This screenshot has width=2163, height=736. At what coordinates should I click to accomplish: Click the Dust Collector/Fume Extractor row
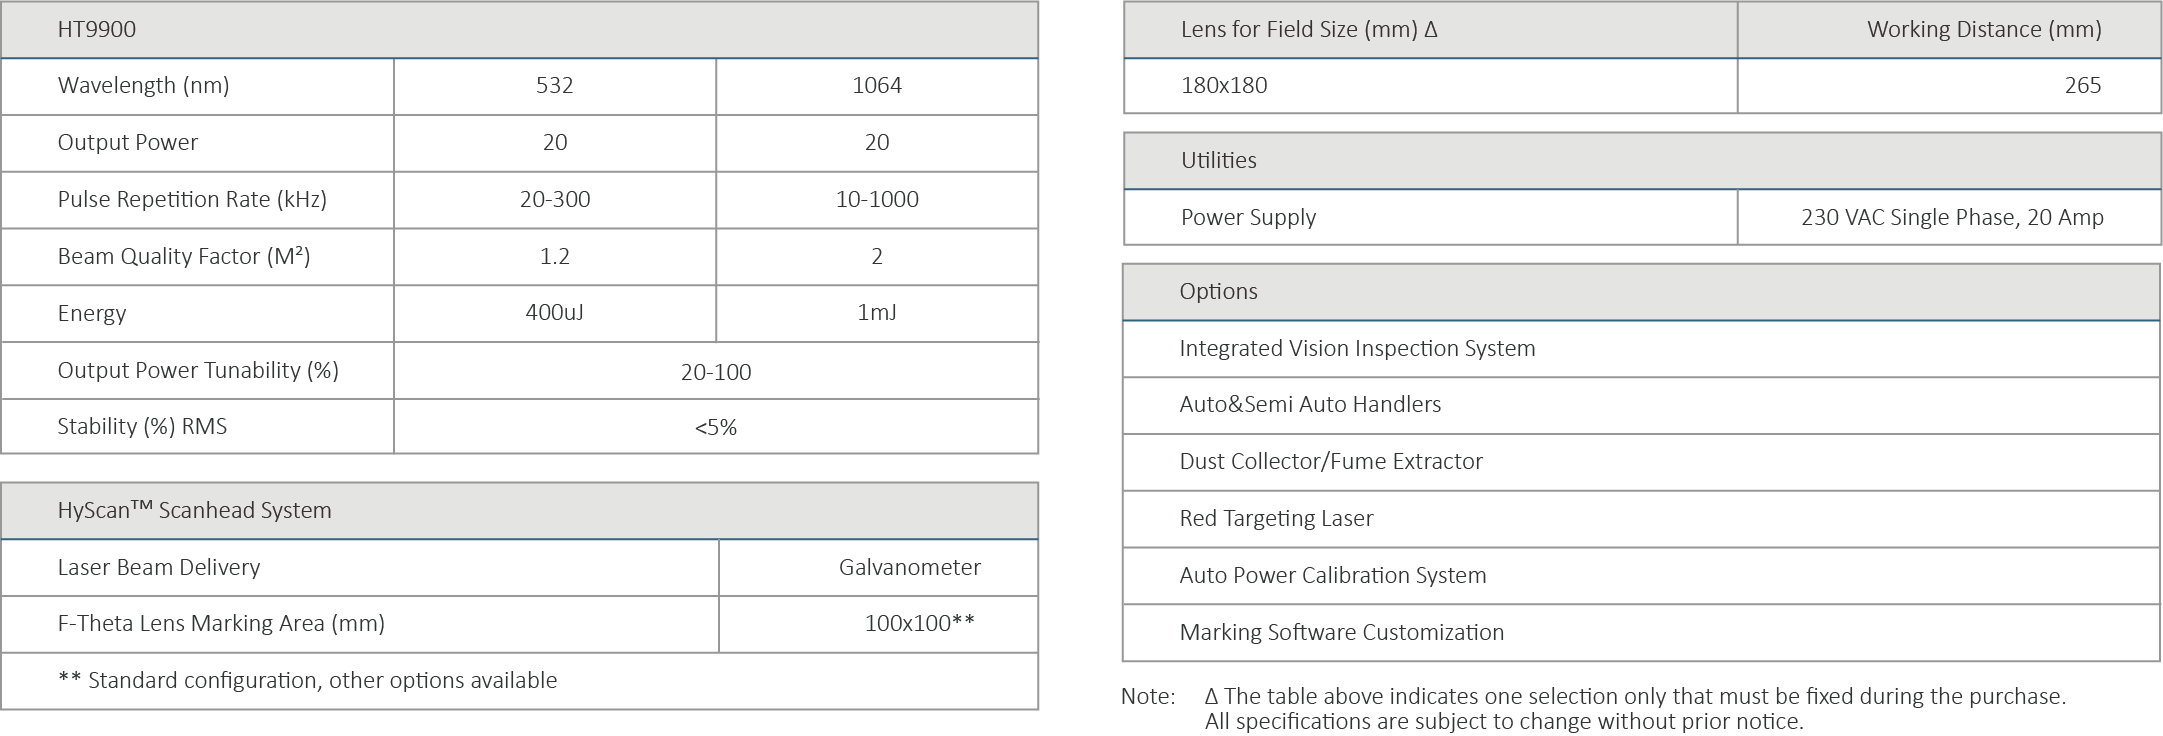click(1331, 461)
